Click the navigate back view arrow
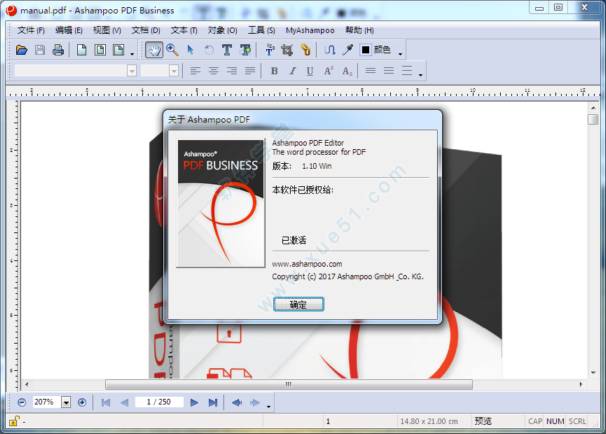Screen dimensions: 606x434 [237, 402]
